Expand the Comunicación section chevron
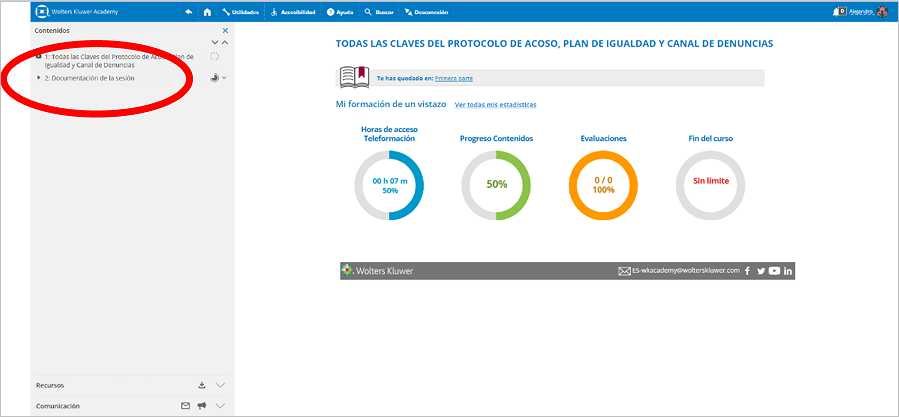 click(x=220, y=406)
